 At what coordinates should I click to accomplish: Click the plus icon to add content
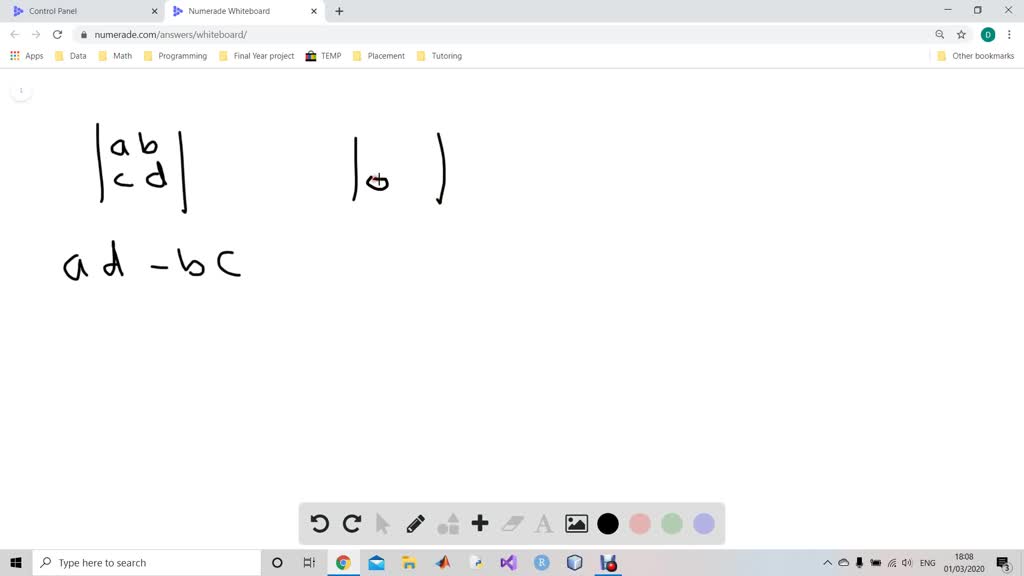479,523
